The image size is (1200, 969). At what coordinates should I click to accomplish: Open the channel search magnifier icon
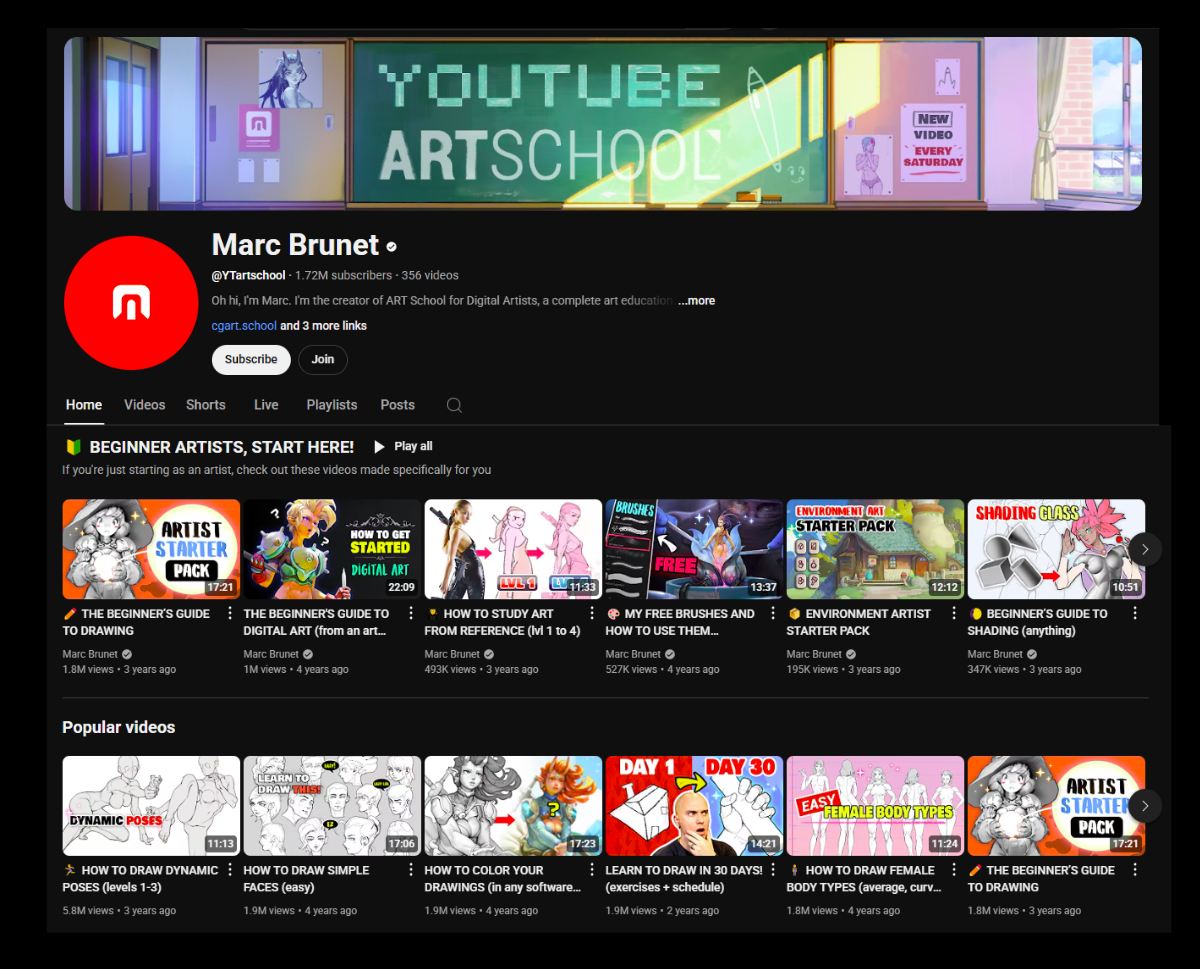coord(454,405)
